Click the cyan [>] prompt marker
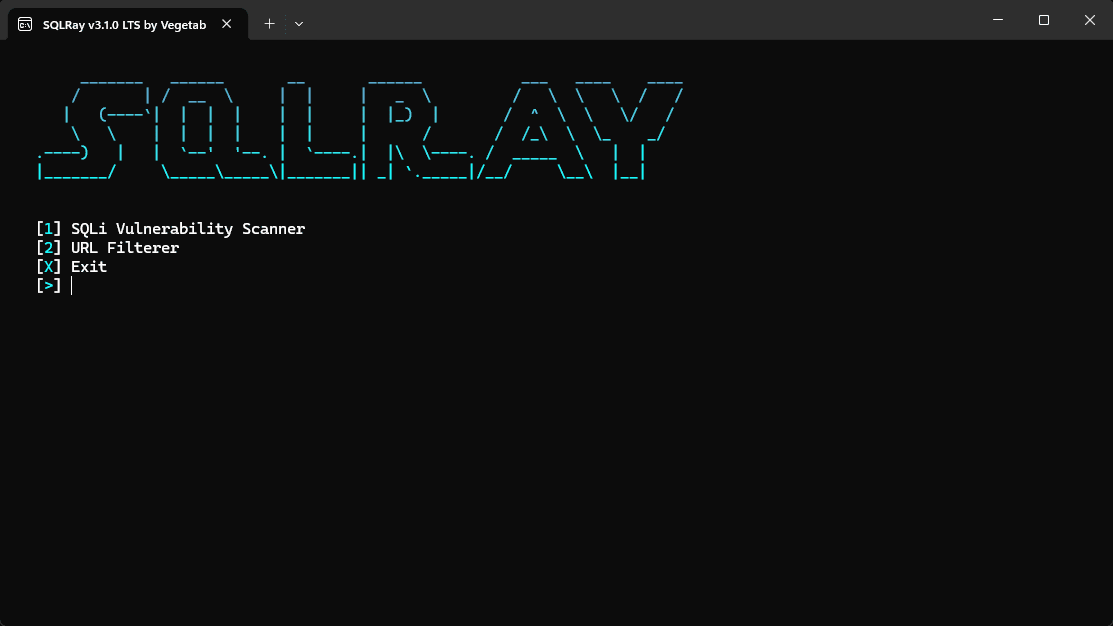The width and height of the screenshot is (1113, 626). tap(48, 285)
